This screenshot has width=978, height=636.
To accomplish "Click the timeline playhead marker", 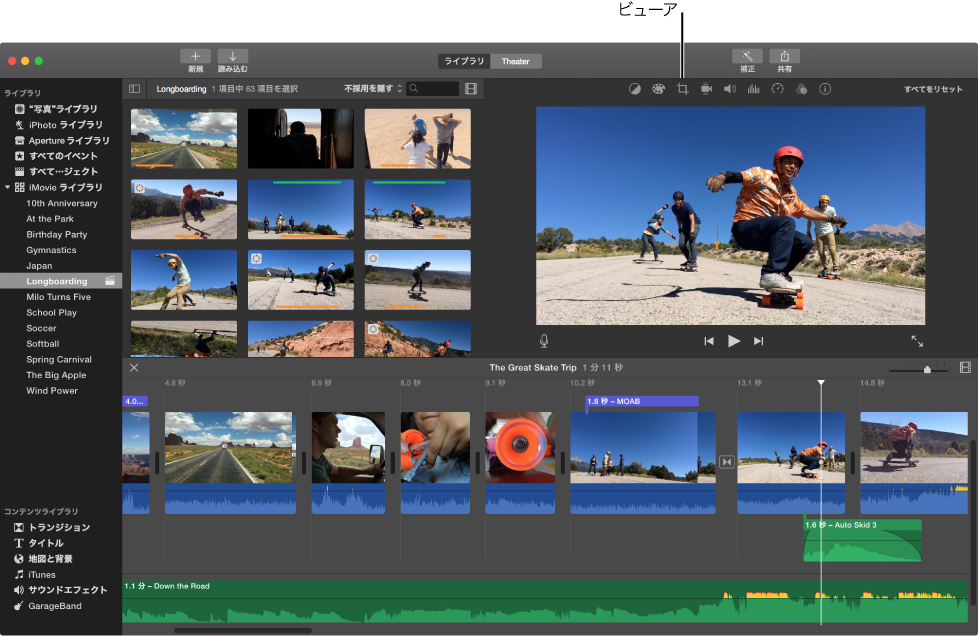I will point(821,382).
